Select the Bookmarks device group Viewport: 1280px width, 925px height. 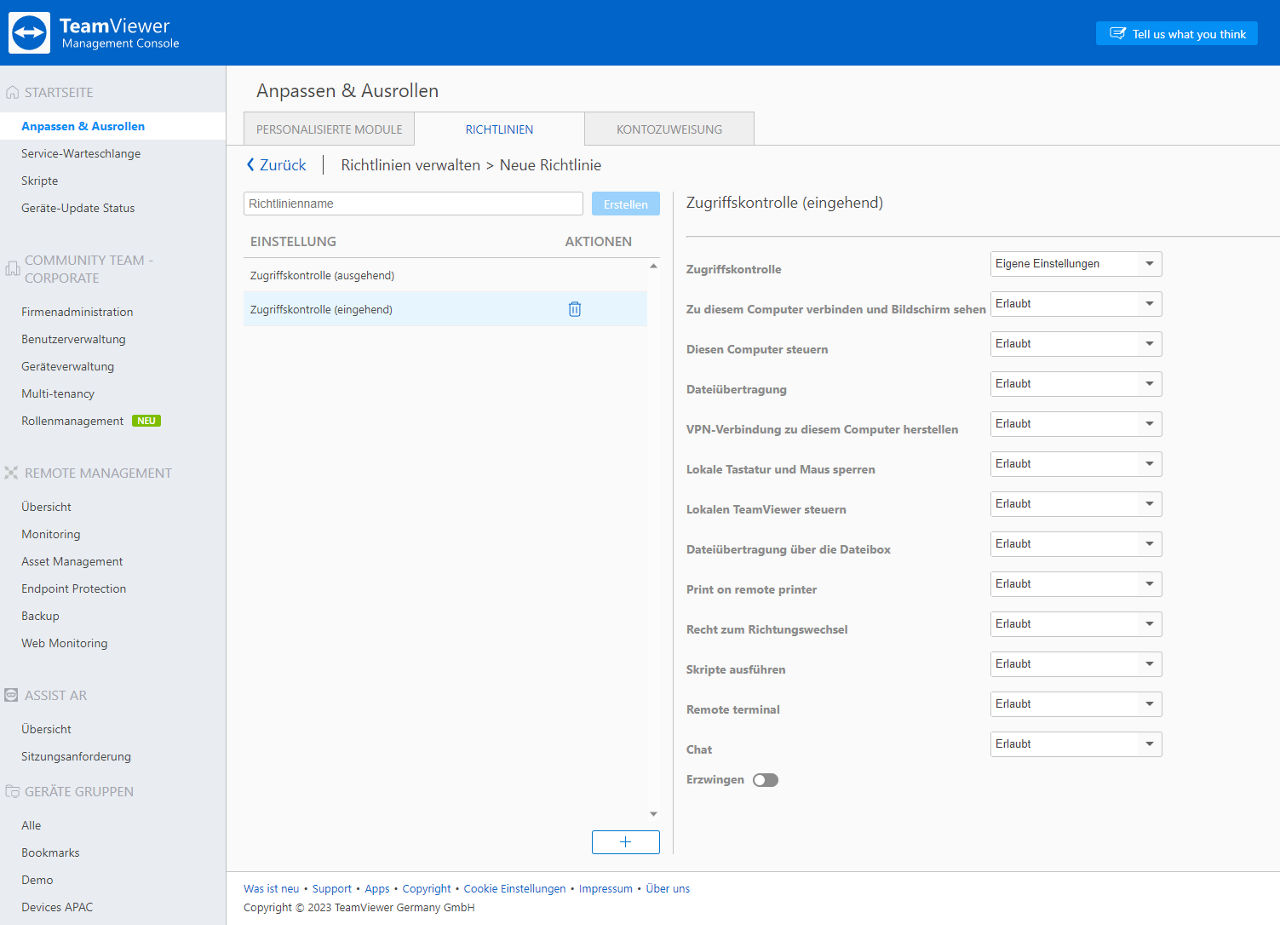click(x=50, y=853)
